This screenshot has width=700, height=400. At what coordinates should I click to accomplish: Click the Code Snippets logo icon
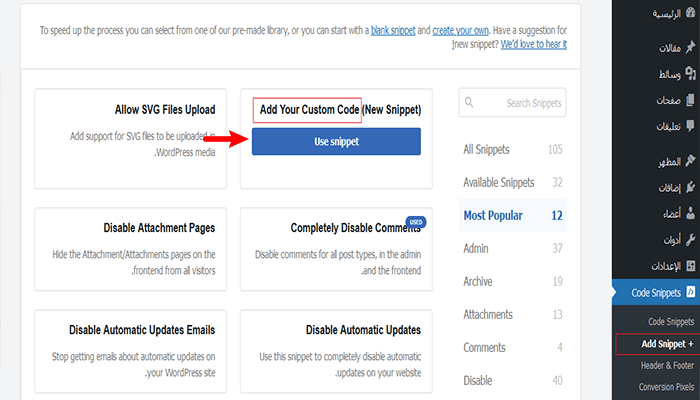point(690,292)
